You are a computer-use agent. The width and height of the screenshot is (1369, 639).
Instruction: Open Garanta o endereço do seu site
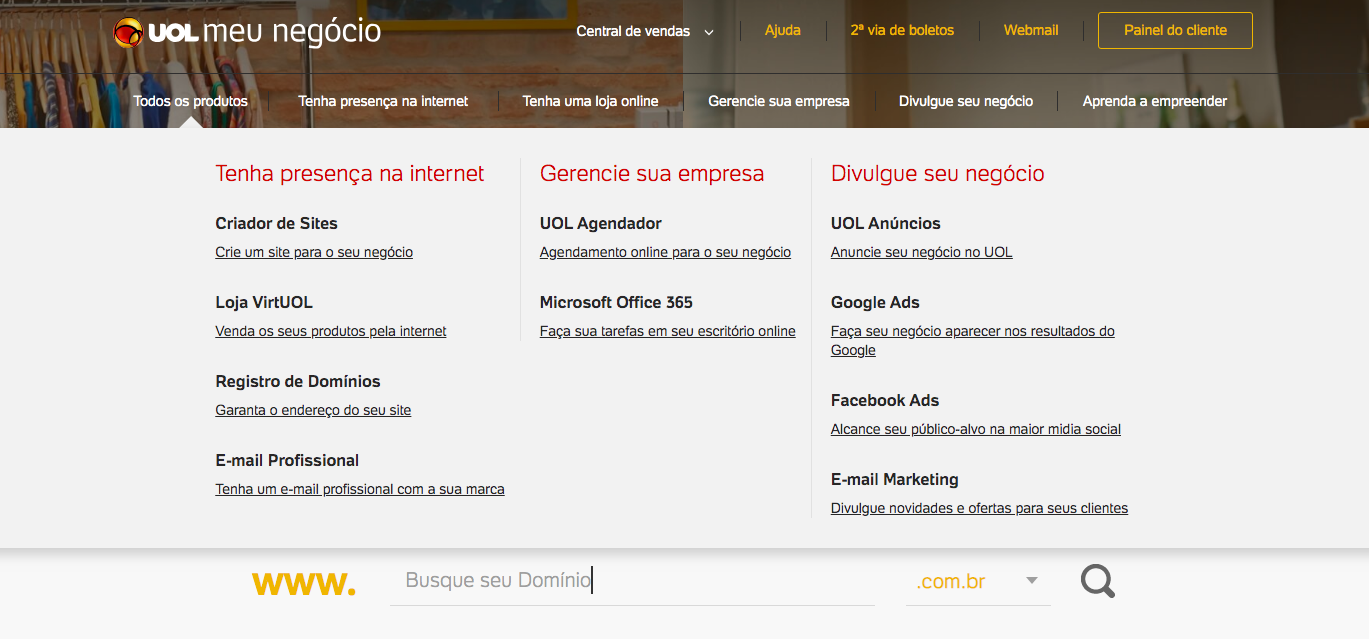point(313,410)
